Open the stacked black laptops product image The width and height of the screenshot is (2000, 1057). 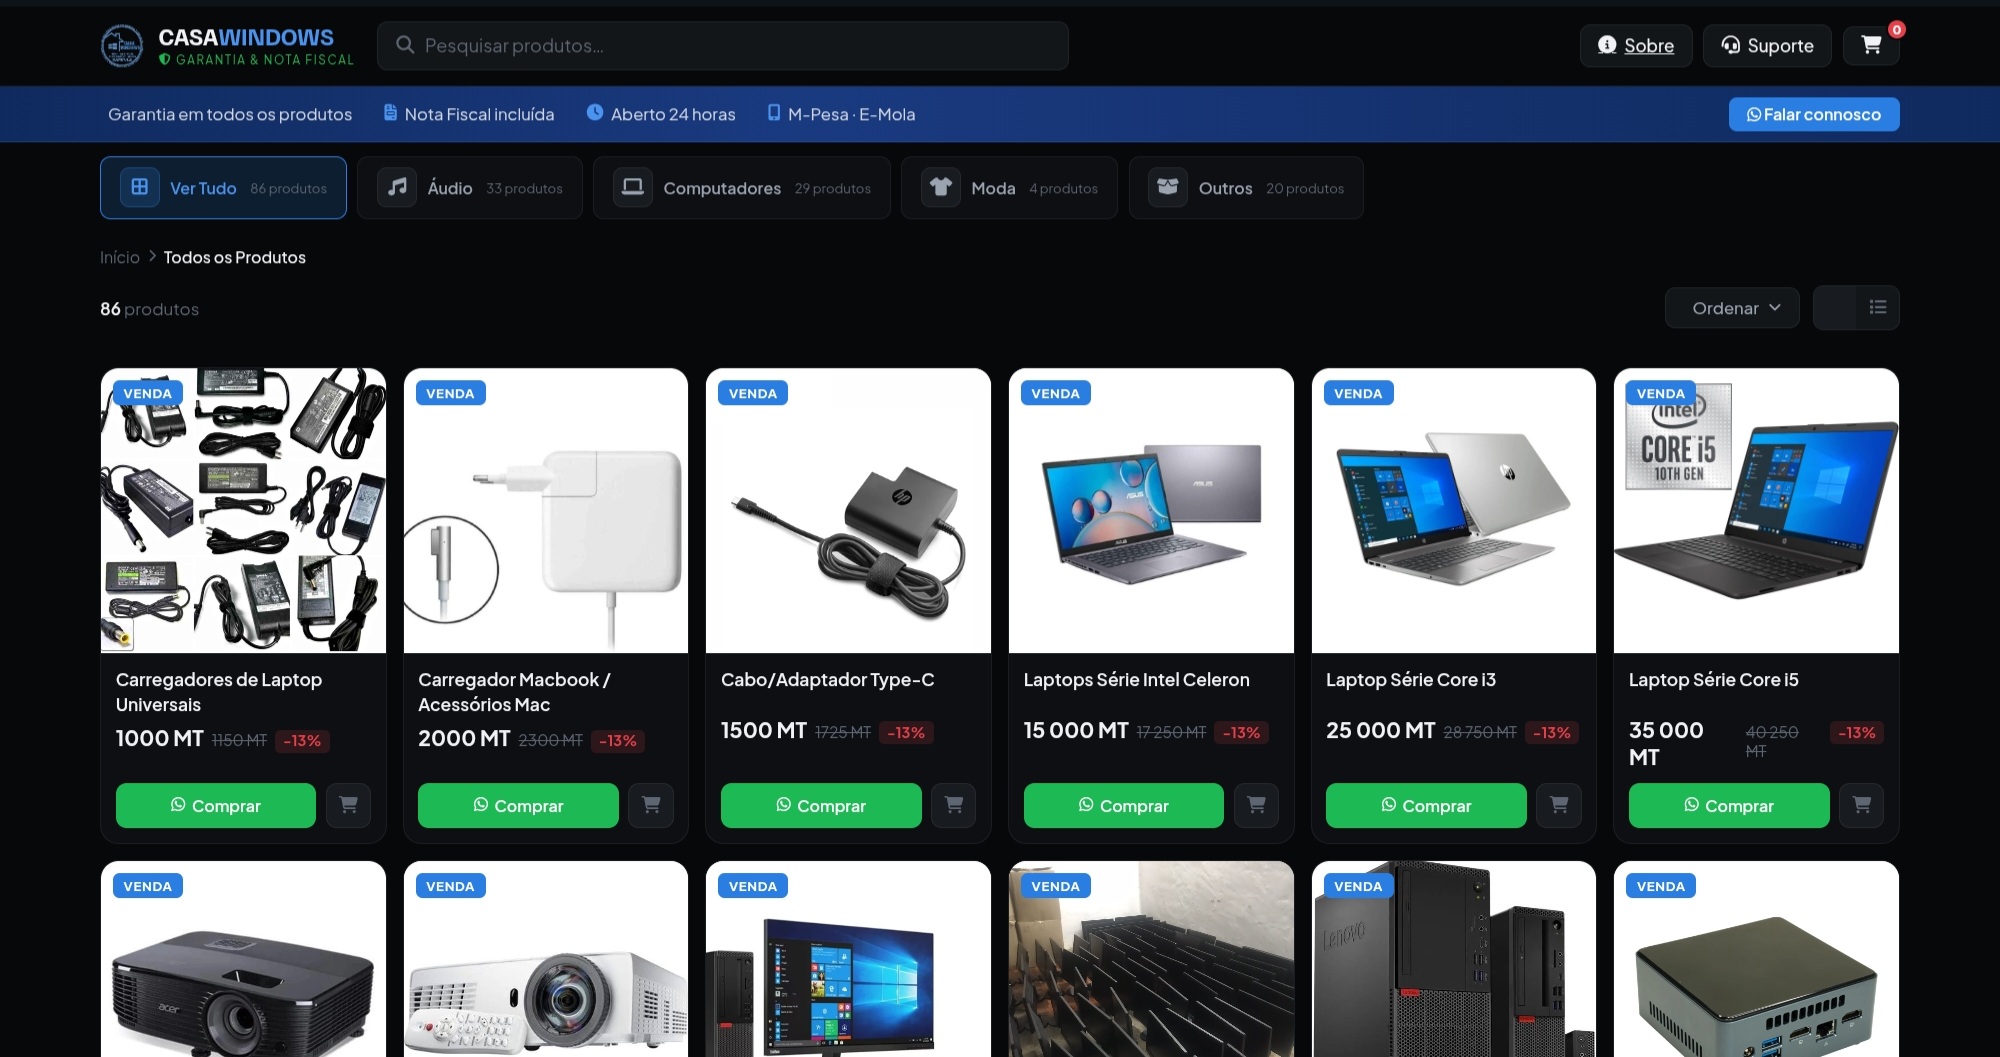(1151, 959)
